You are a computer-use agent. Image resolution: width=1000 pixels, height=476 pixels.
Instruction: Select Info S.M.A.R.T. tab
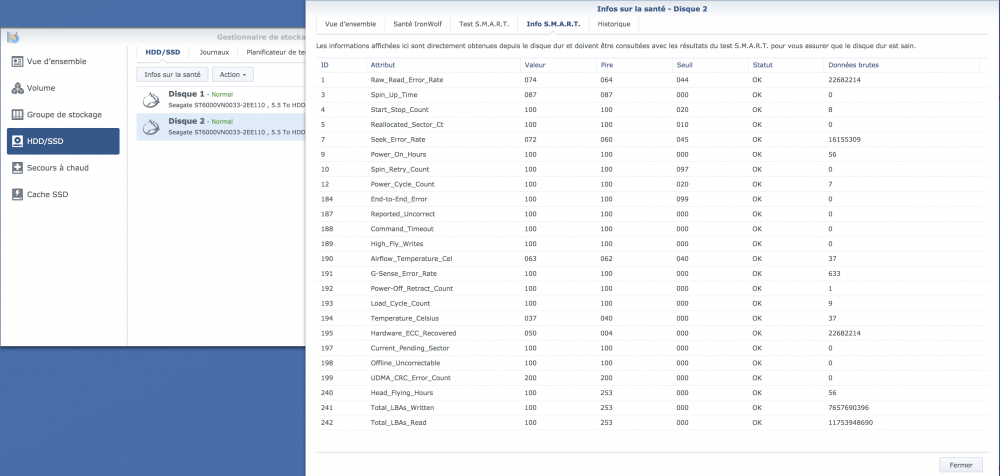[x=553, y=24]
